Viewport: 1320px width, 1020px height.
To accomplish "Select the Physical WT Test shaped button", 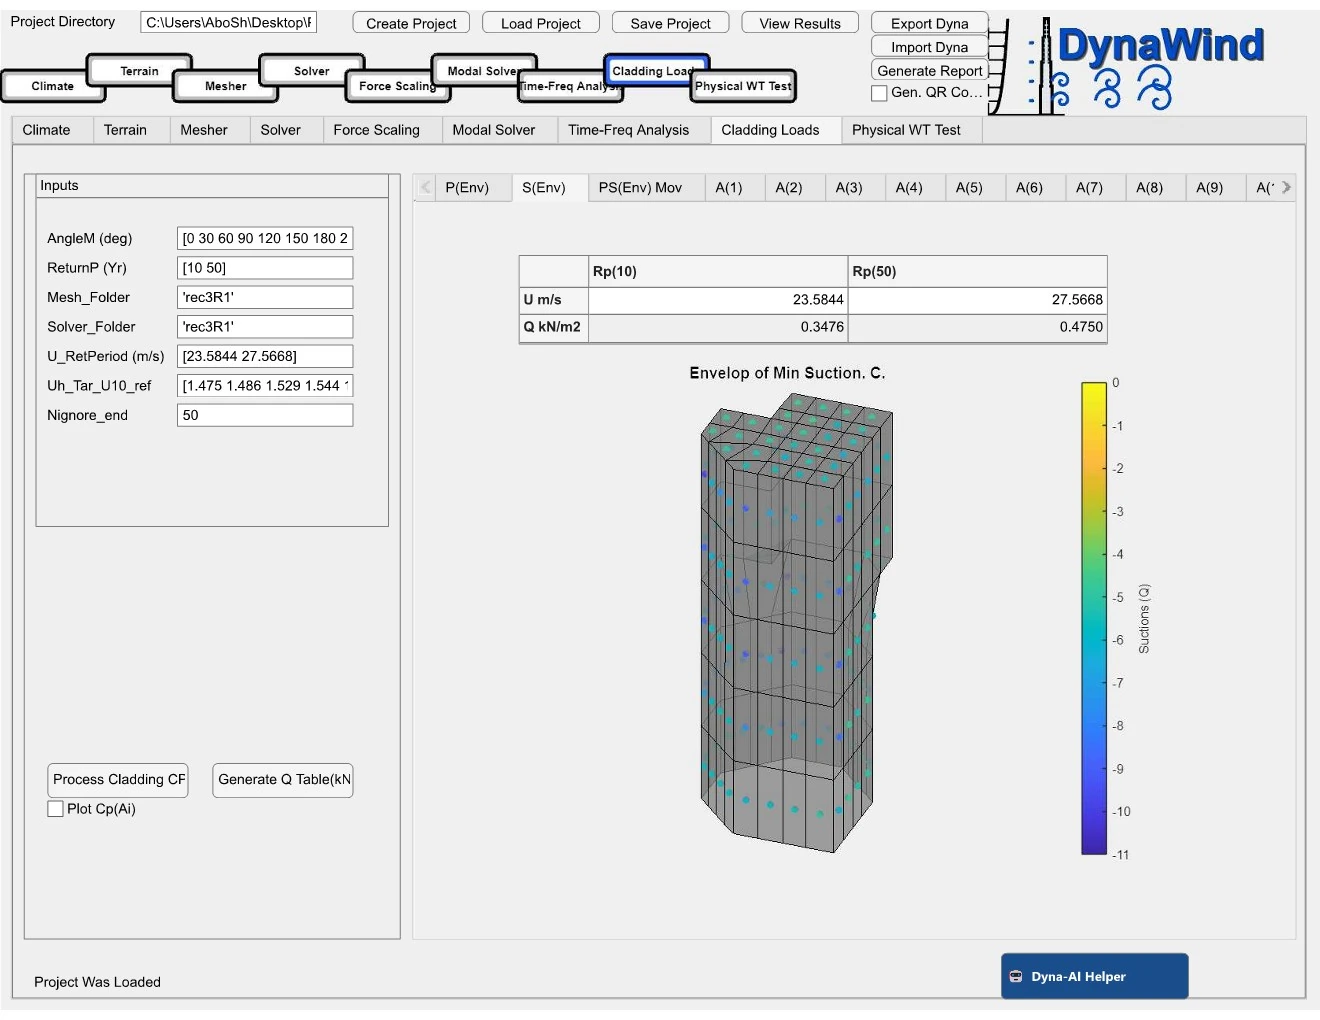I will (x=742, y=86).
